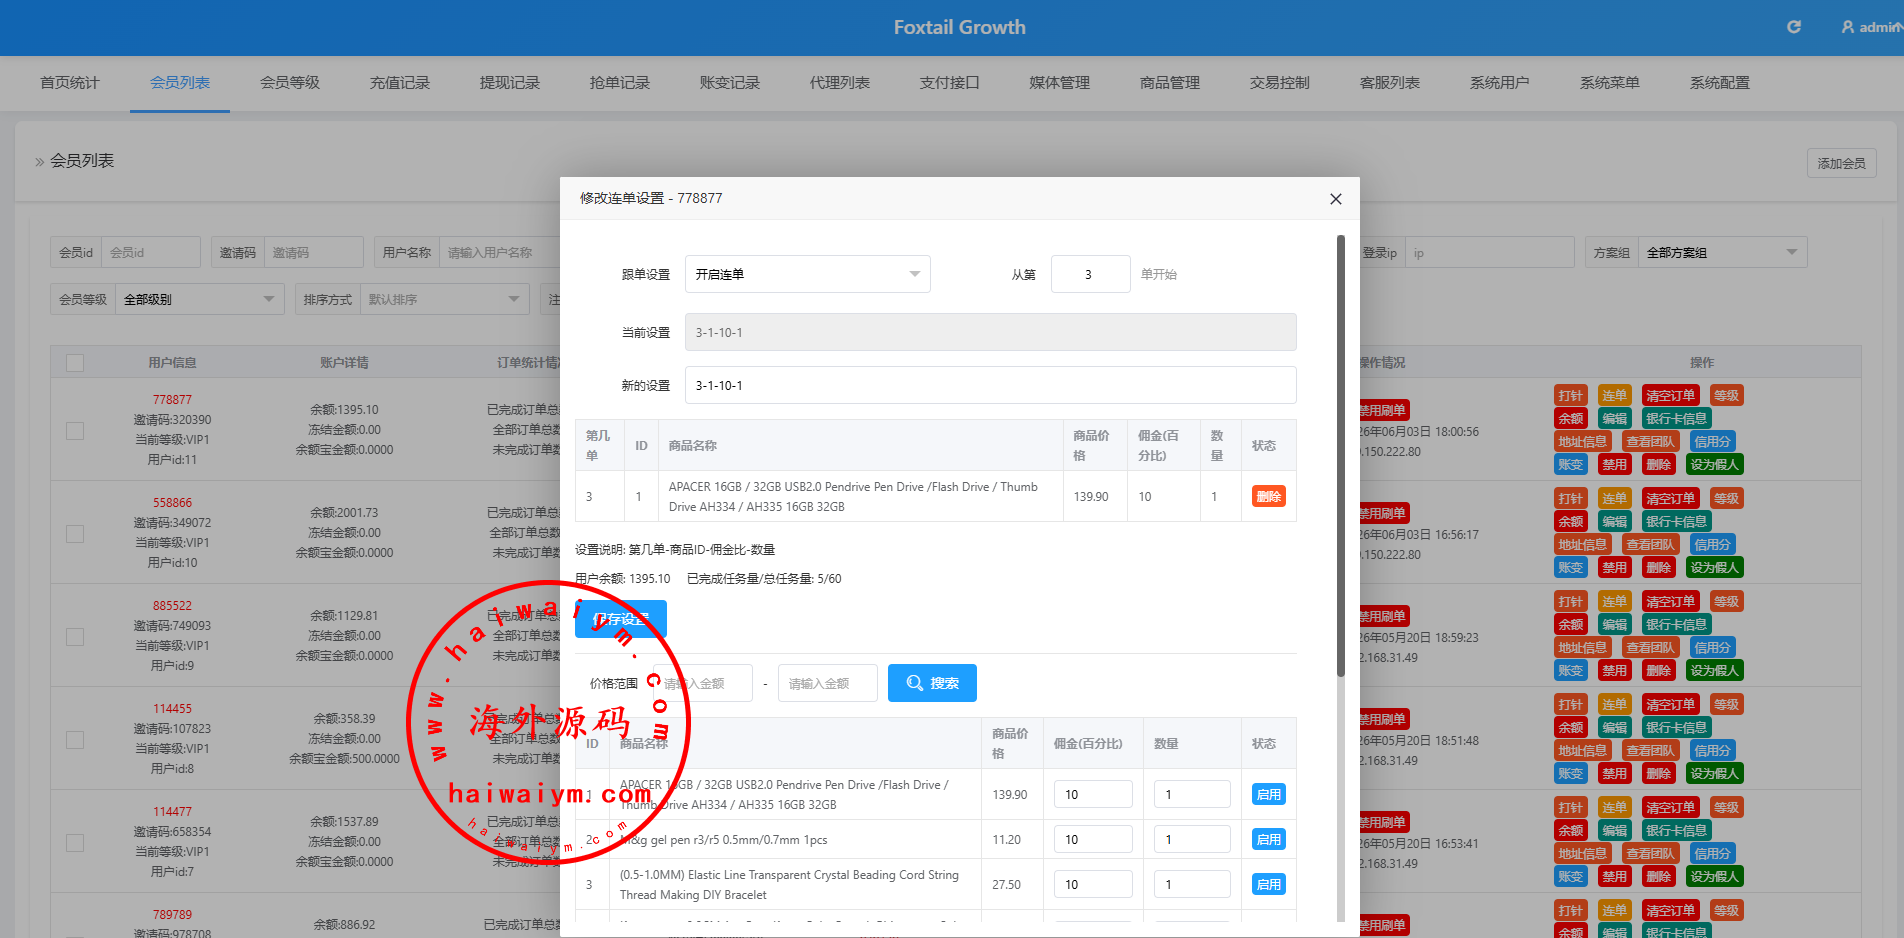The width and height of the screenshot is (1904, 938).
Task: Click 等级 for user 778877
Action: point(1727,396)
